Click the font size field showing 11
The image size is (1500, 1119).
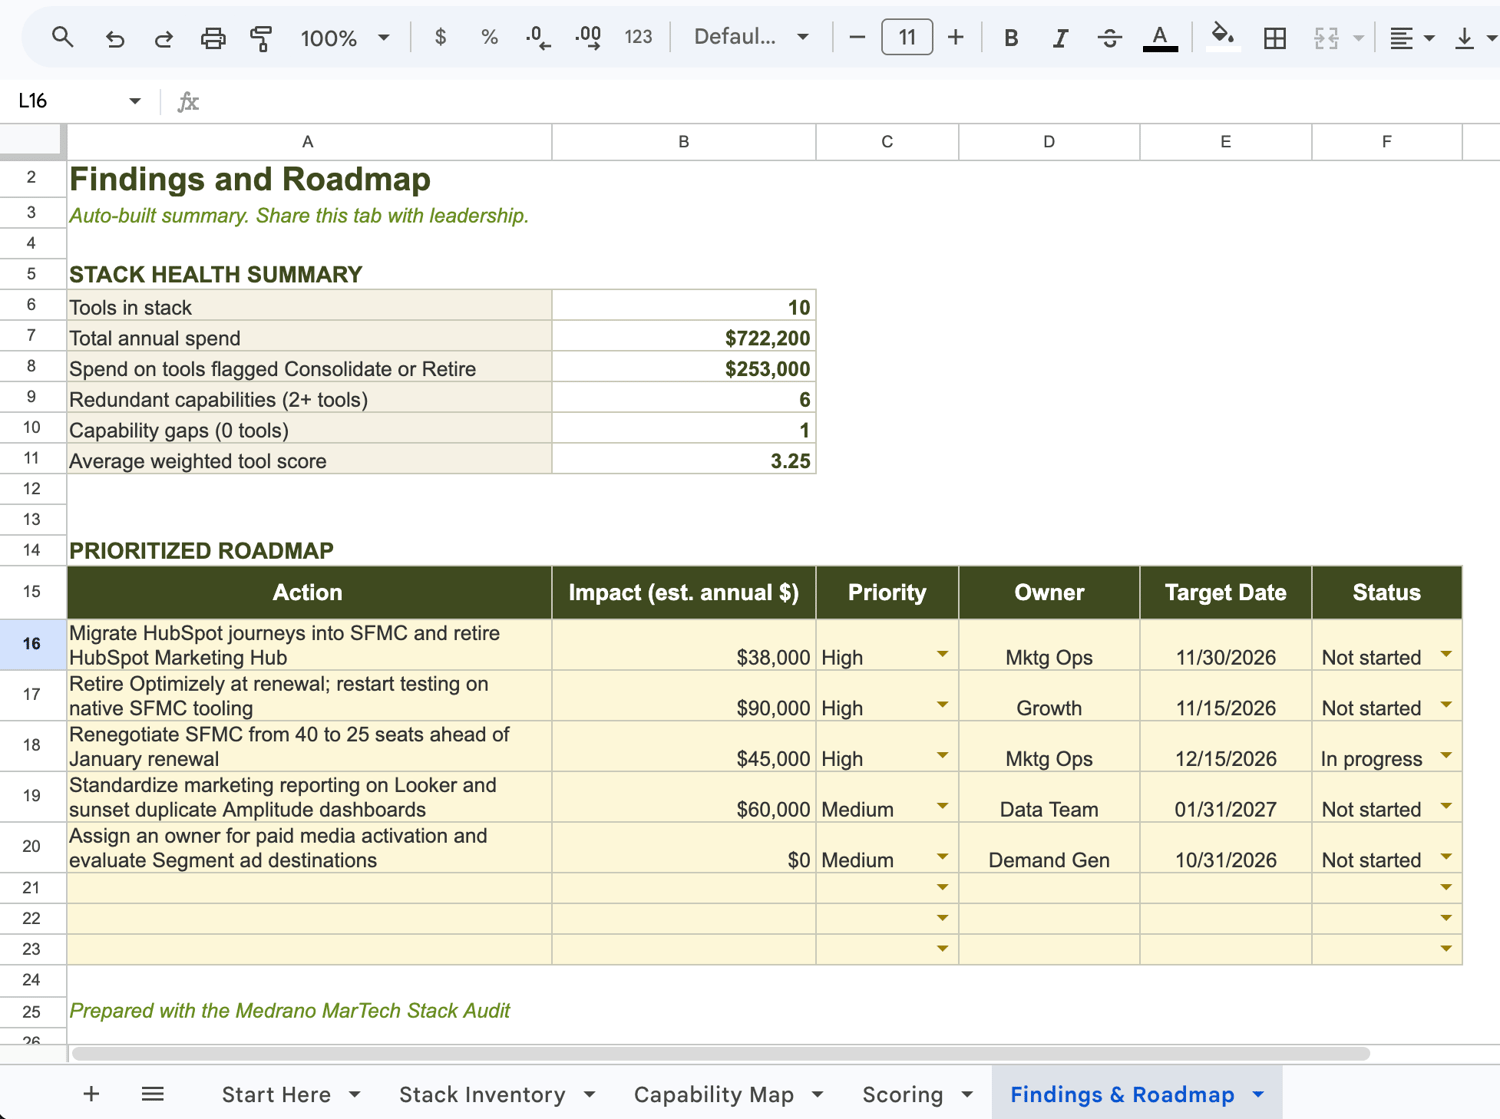pos(907,38)
